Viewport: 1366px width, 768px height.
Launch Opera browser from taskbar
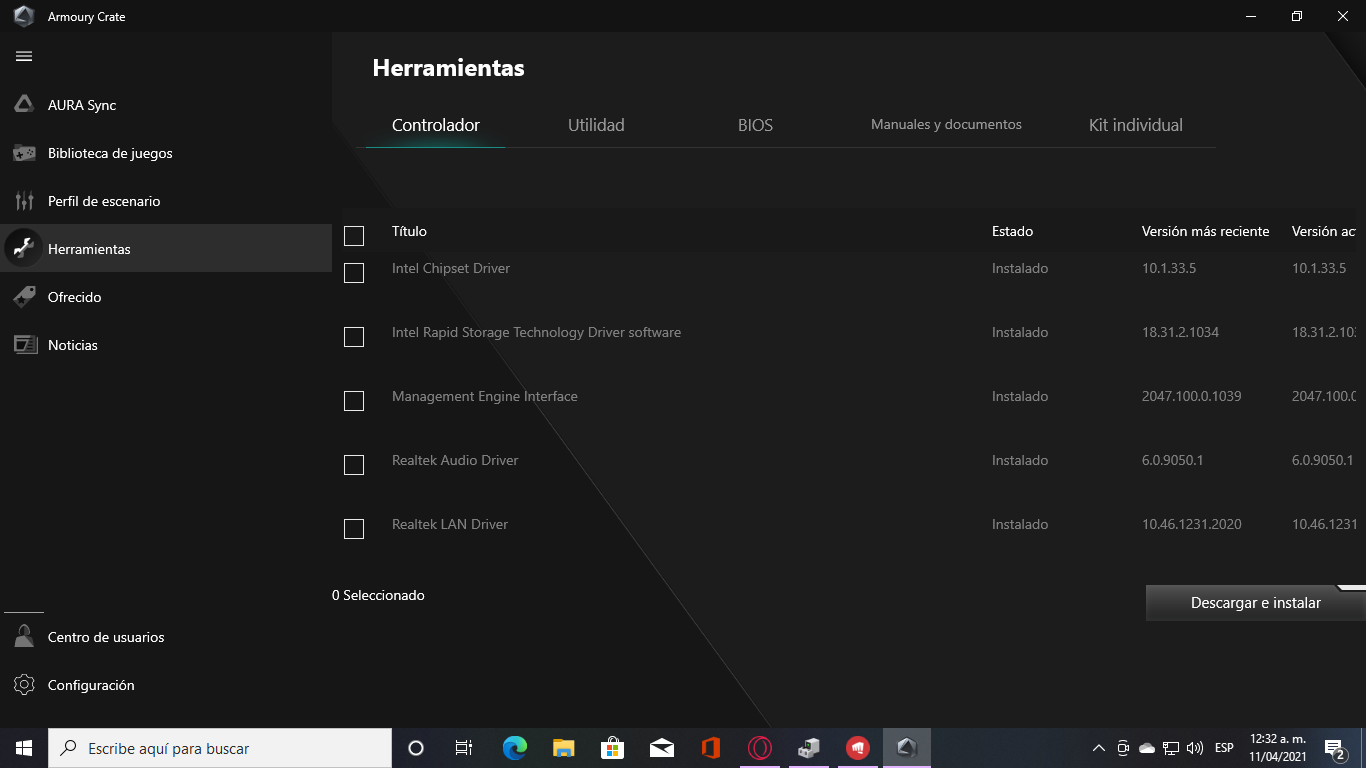pyautogui.click(x=760, y=748)
